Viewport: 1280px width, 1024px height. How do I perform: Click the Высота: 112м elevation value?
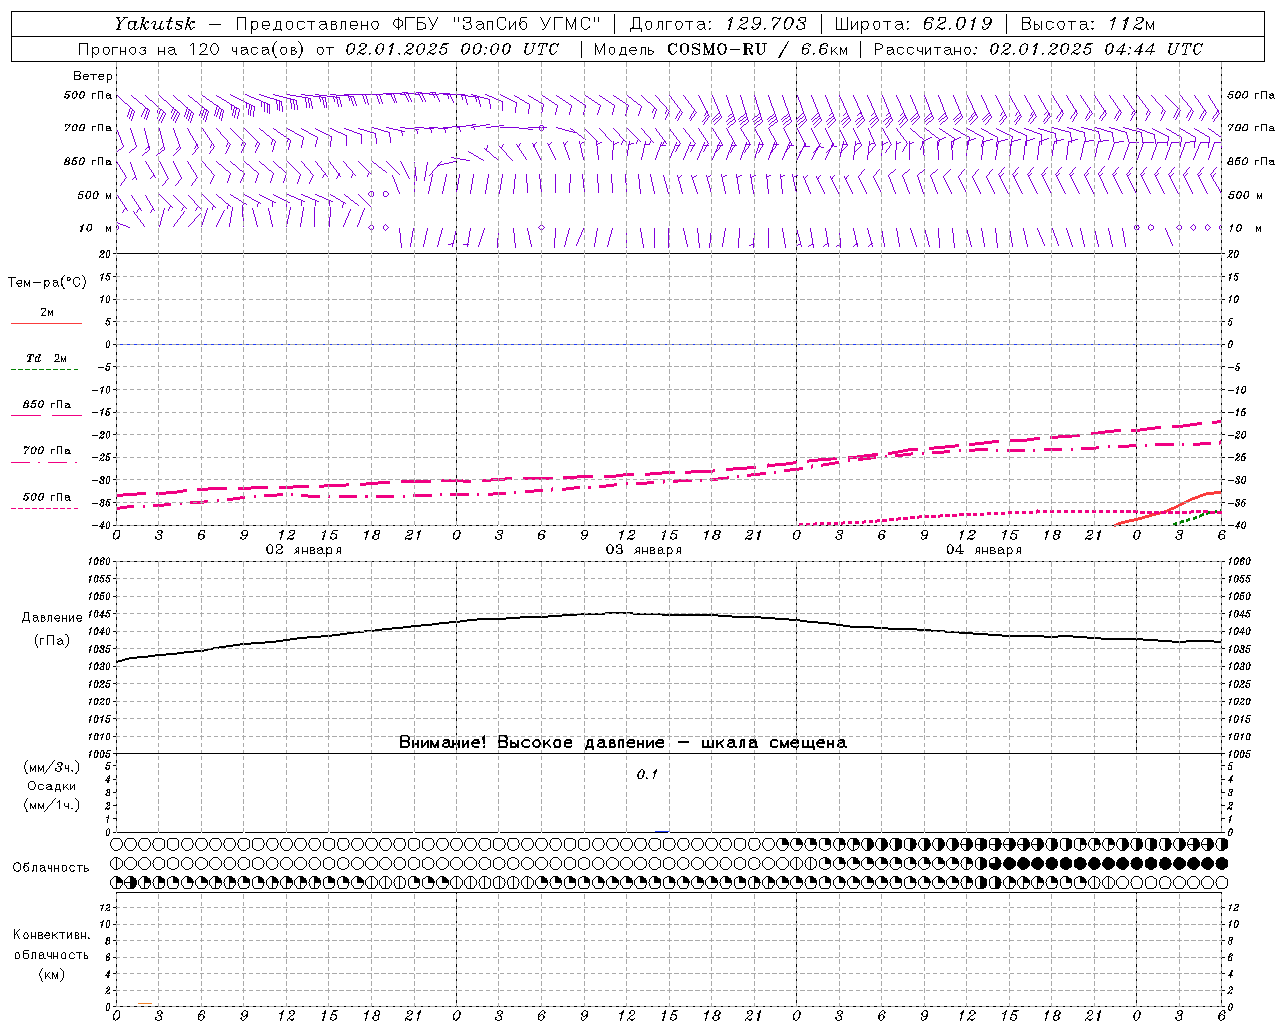point(1090,24)
